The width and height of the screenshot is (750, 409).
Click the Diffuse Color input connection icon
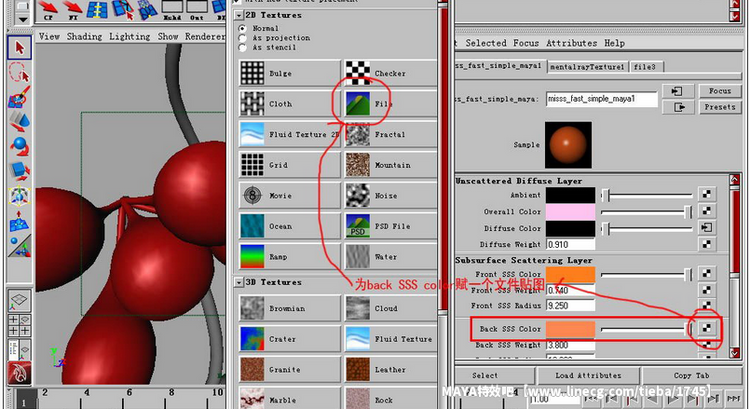coord(706,228)
